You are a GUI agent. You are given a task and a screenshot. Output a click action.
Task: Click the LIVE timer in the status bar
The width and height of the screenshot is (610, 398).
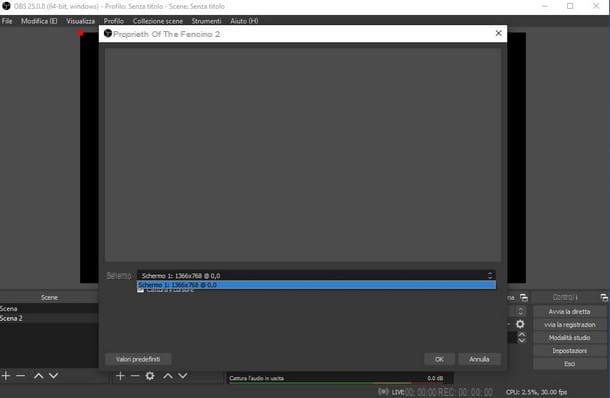tap(414, 392)
